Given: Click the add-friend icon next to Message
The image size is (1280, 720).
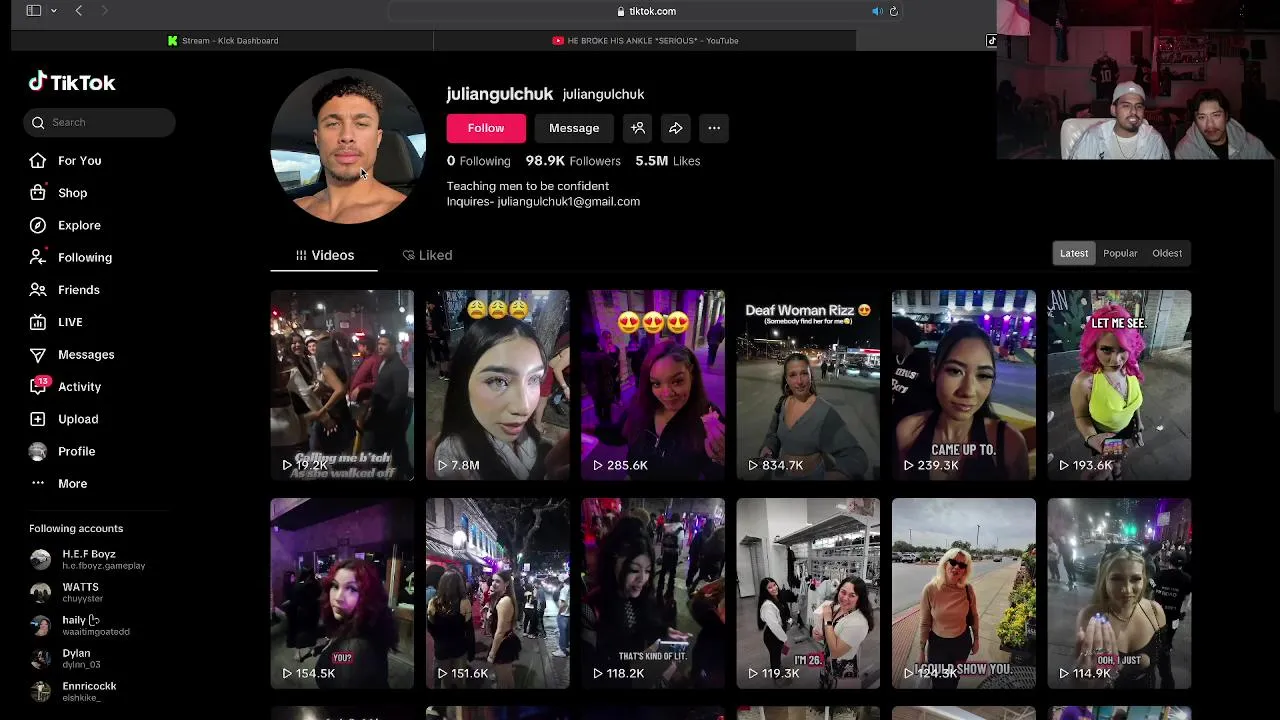Looking at the screenshot, I should tap(638, 128).
